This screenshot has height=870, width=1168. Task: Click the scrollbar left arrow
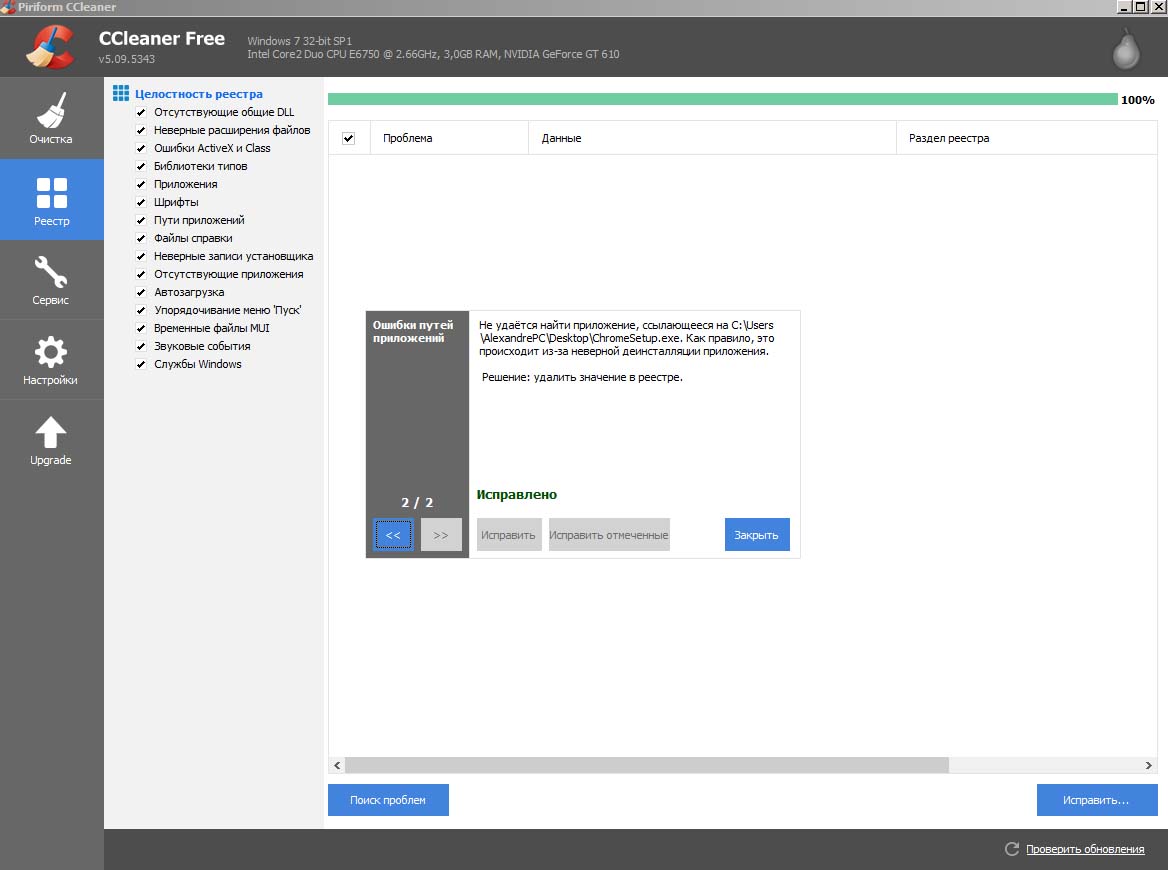click(337, 765)
